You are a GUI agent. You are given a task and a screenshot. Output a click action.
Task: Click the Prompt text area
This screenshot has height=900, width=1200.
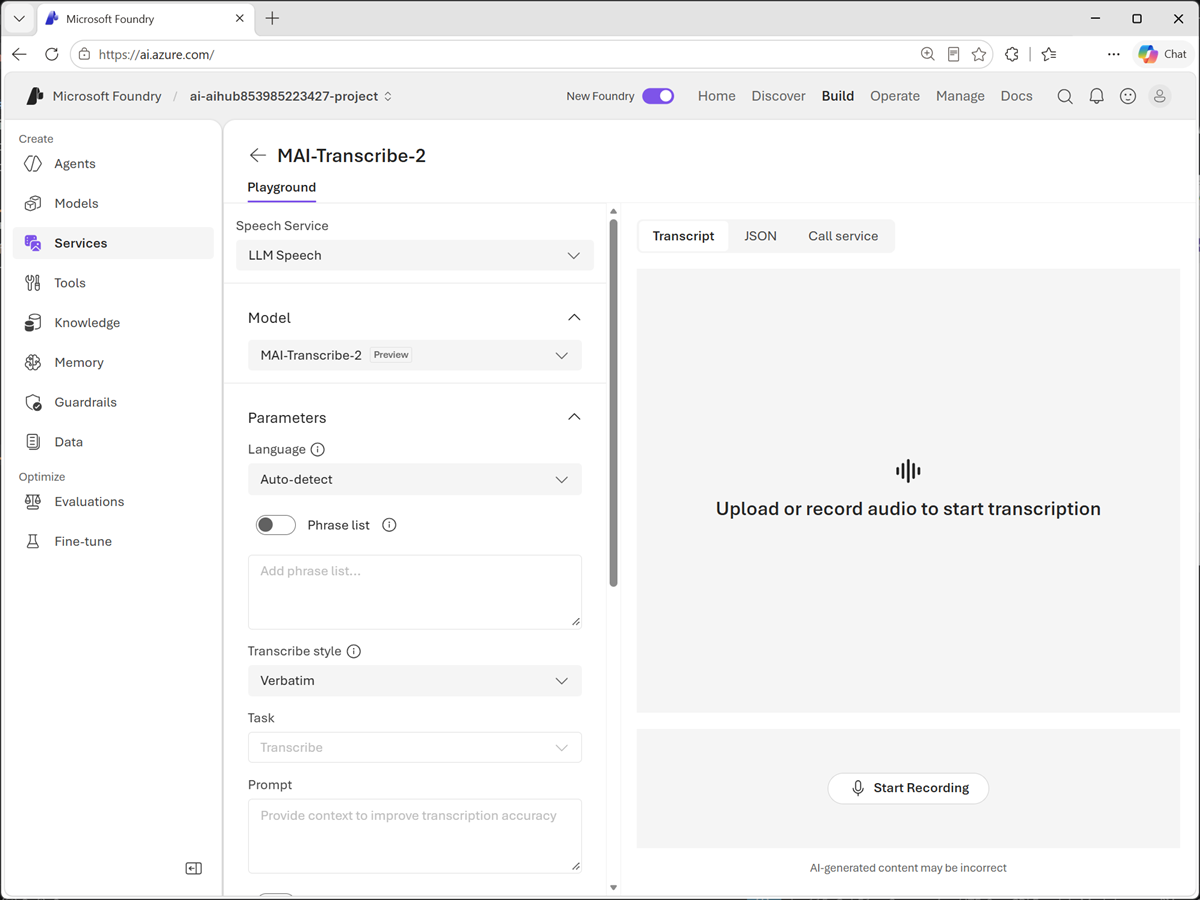point(415,836)
